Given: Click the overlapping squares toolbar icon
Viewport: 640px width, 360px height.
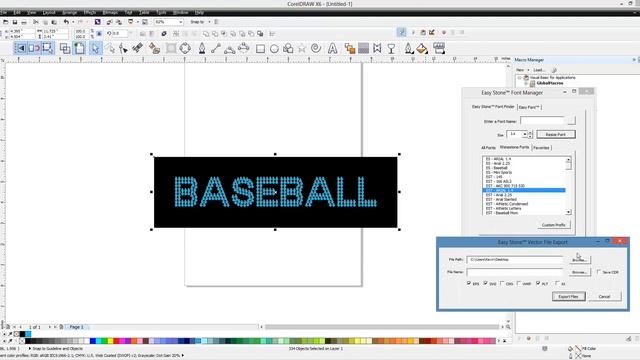Looking at the screenshot, I should click(x=65, y=49).
